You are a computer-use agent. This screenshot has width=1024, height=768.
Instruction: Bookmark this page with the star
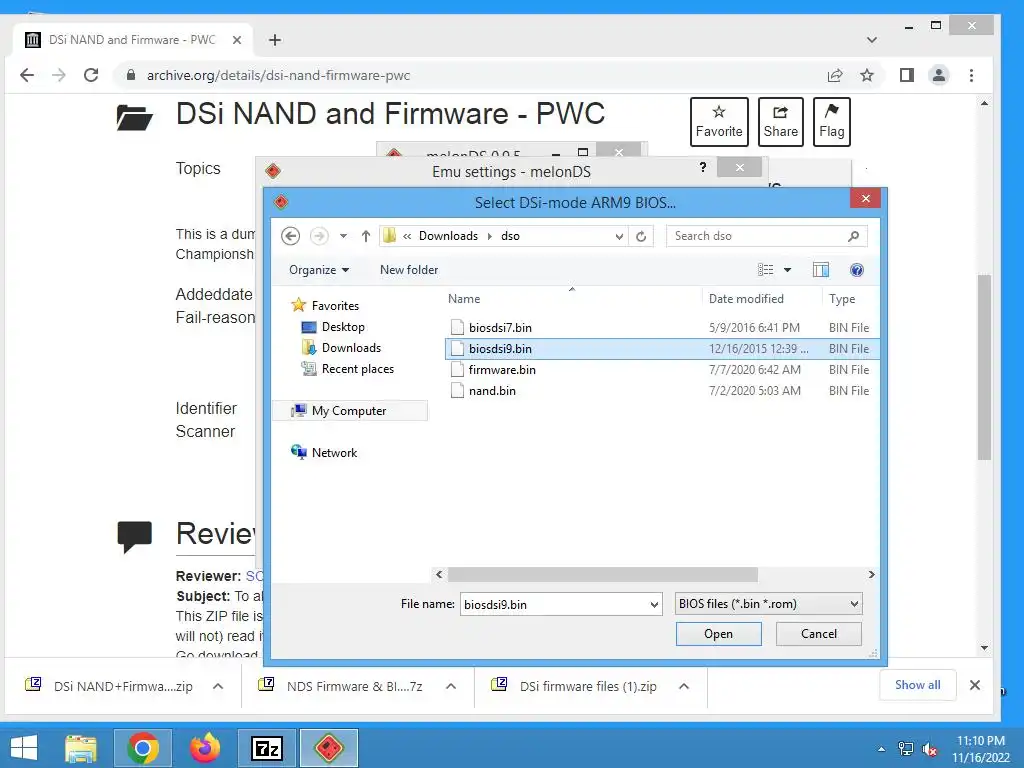pos(867,75)
